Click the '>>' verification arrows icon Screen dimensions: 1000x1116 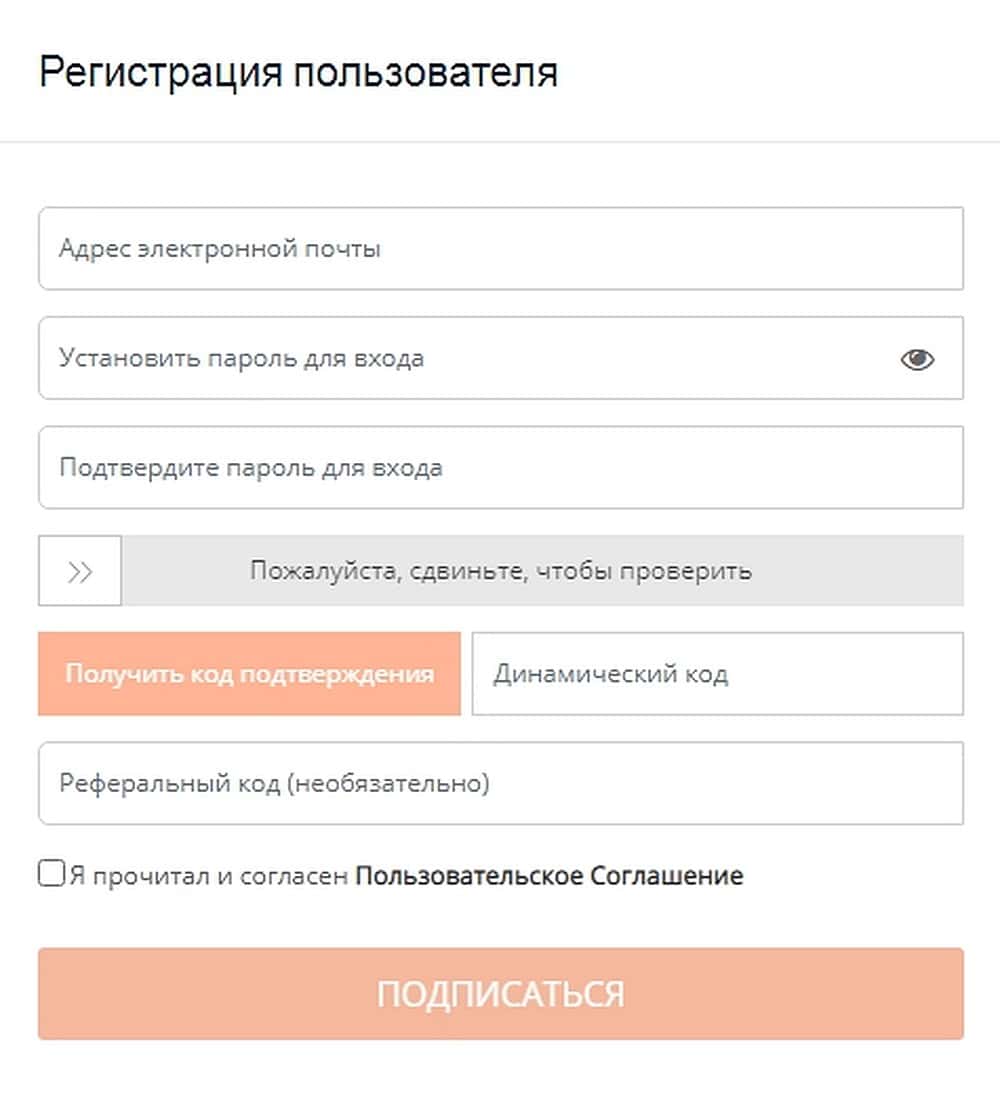(80, 571)
